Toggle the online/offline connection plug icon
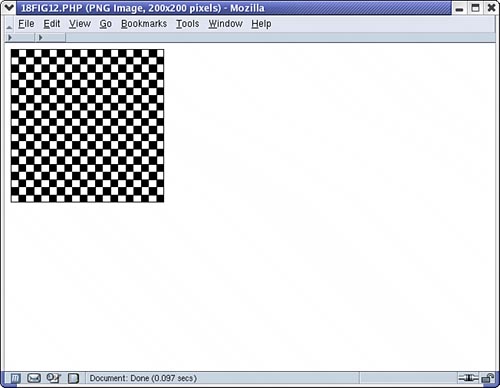 click(468, 378)
